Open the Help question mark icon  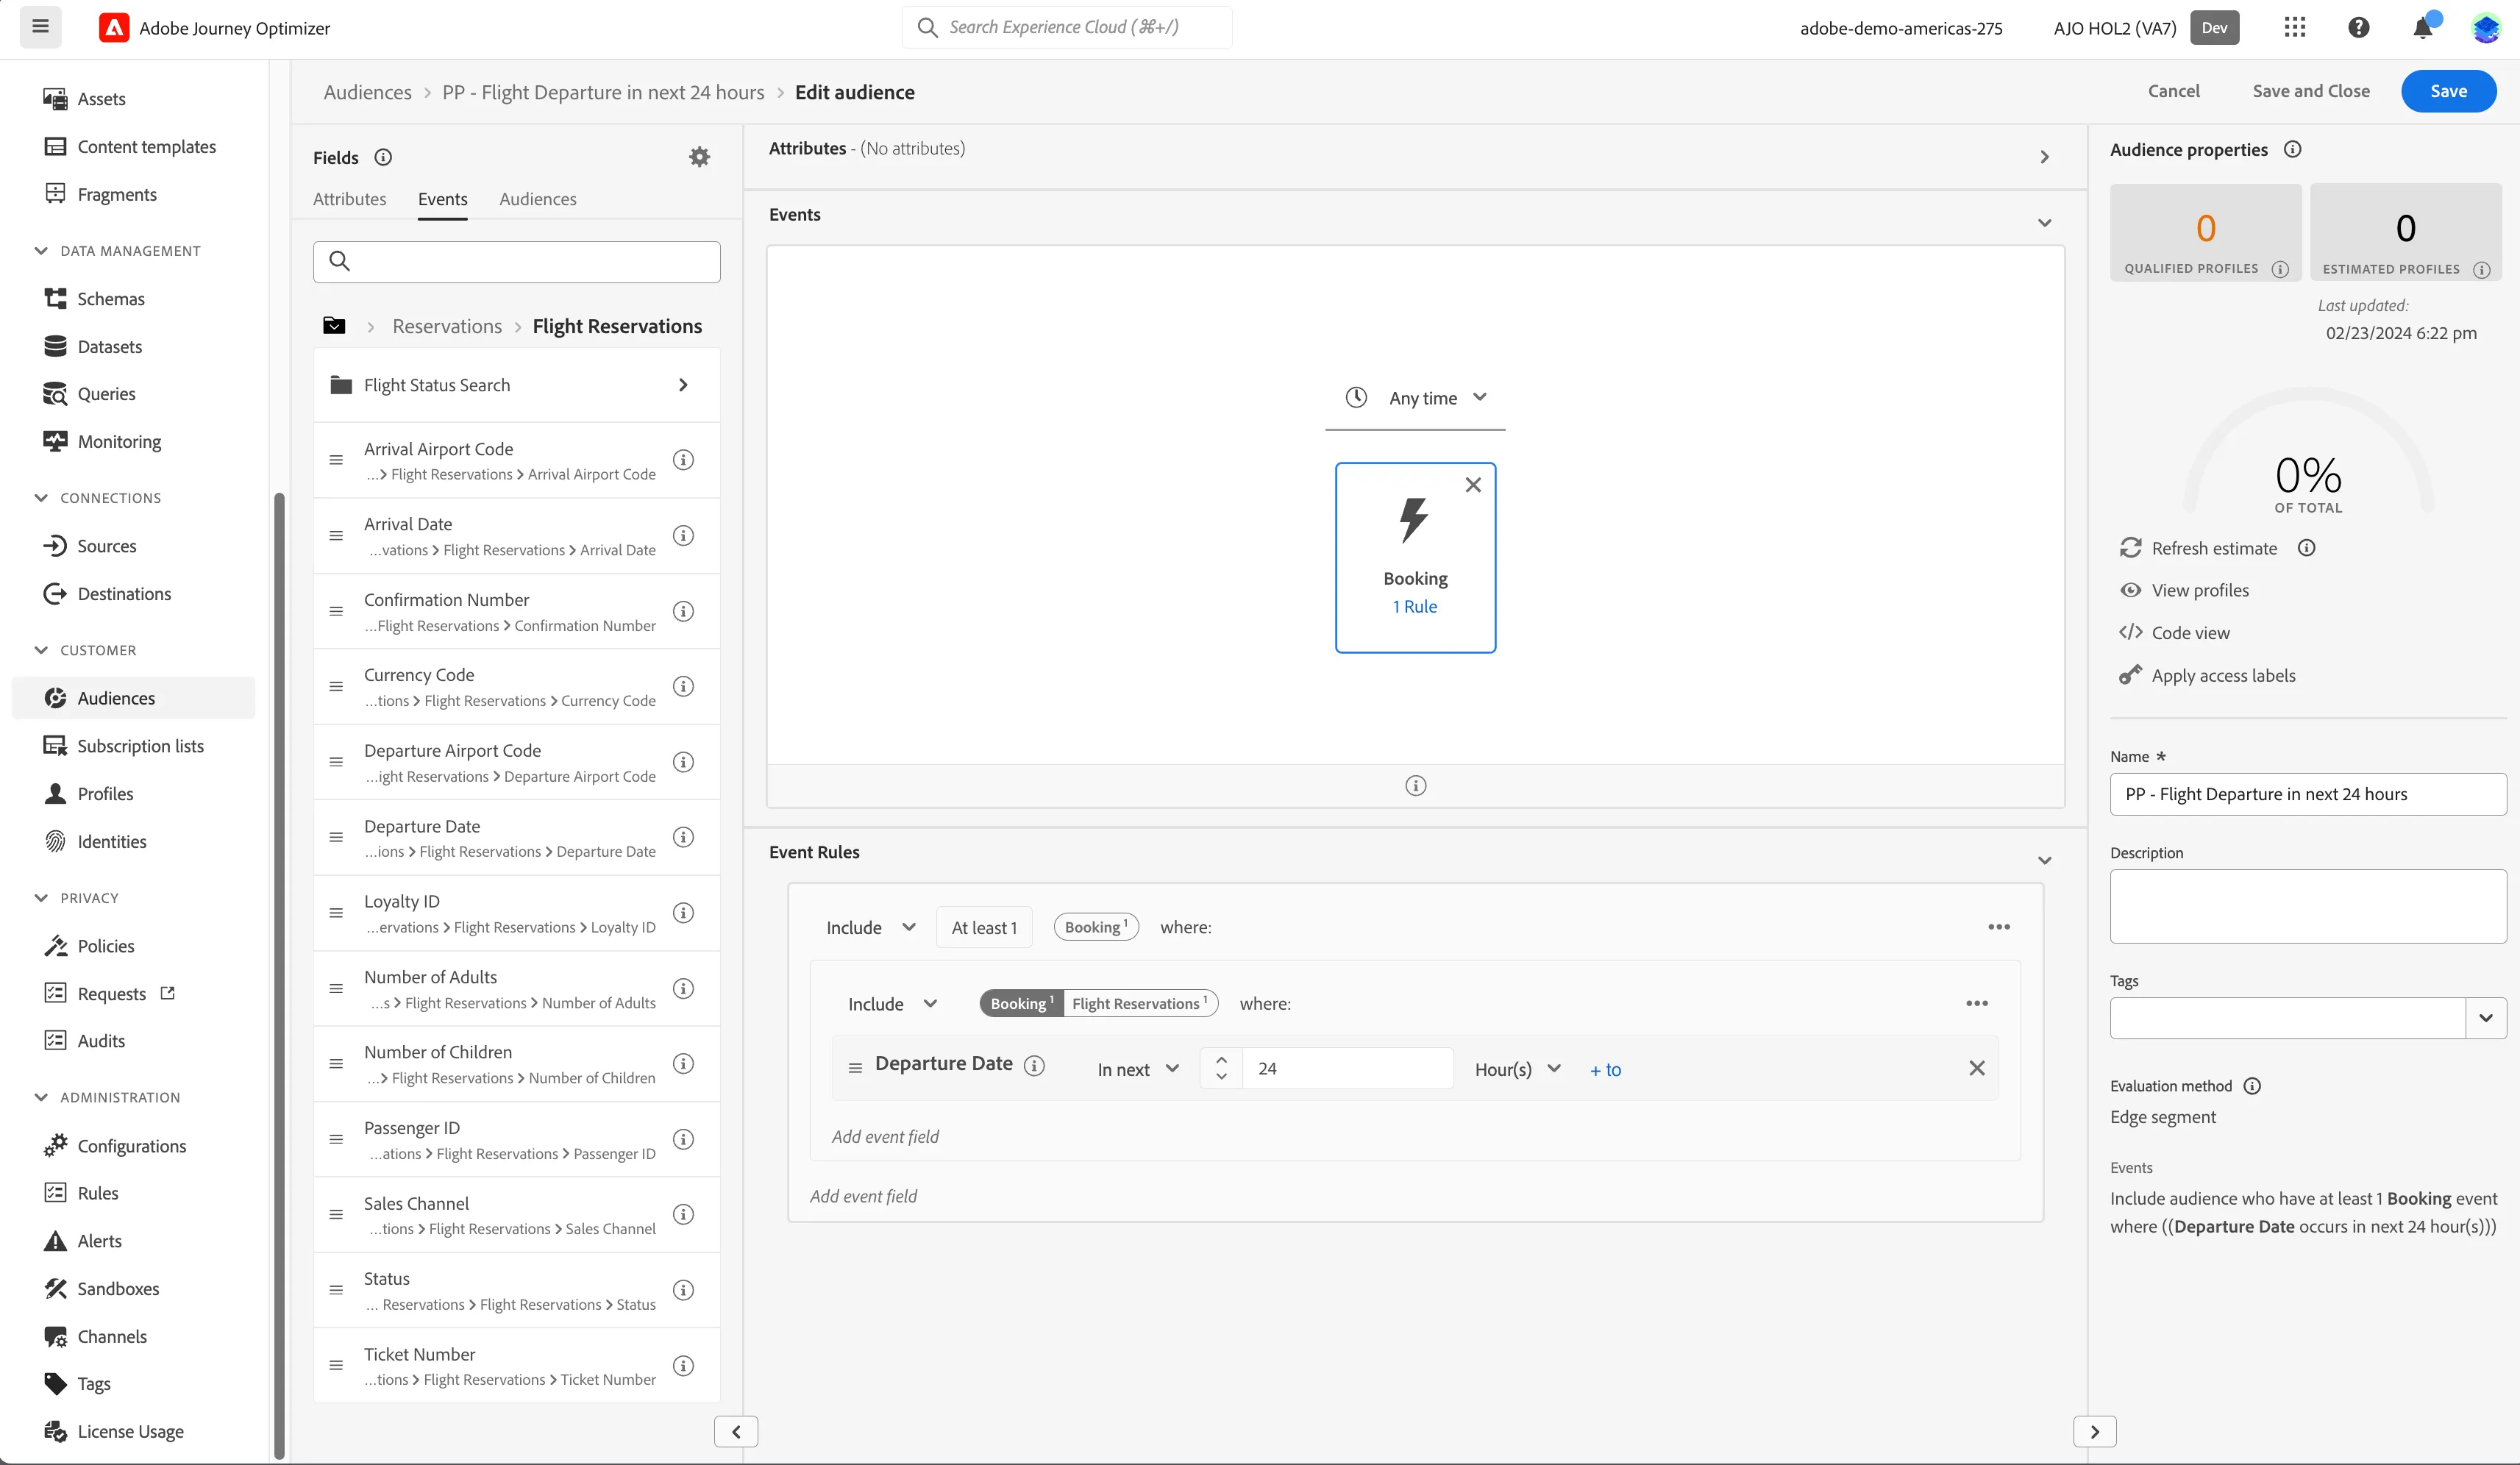[2359, 27]
